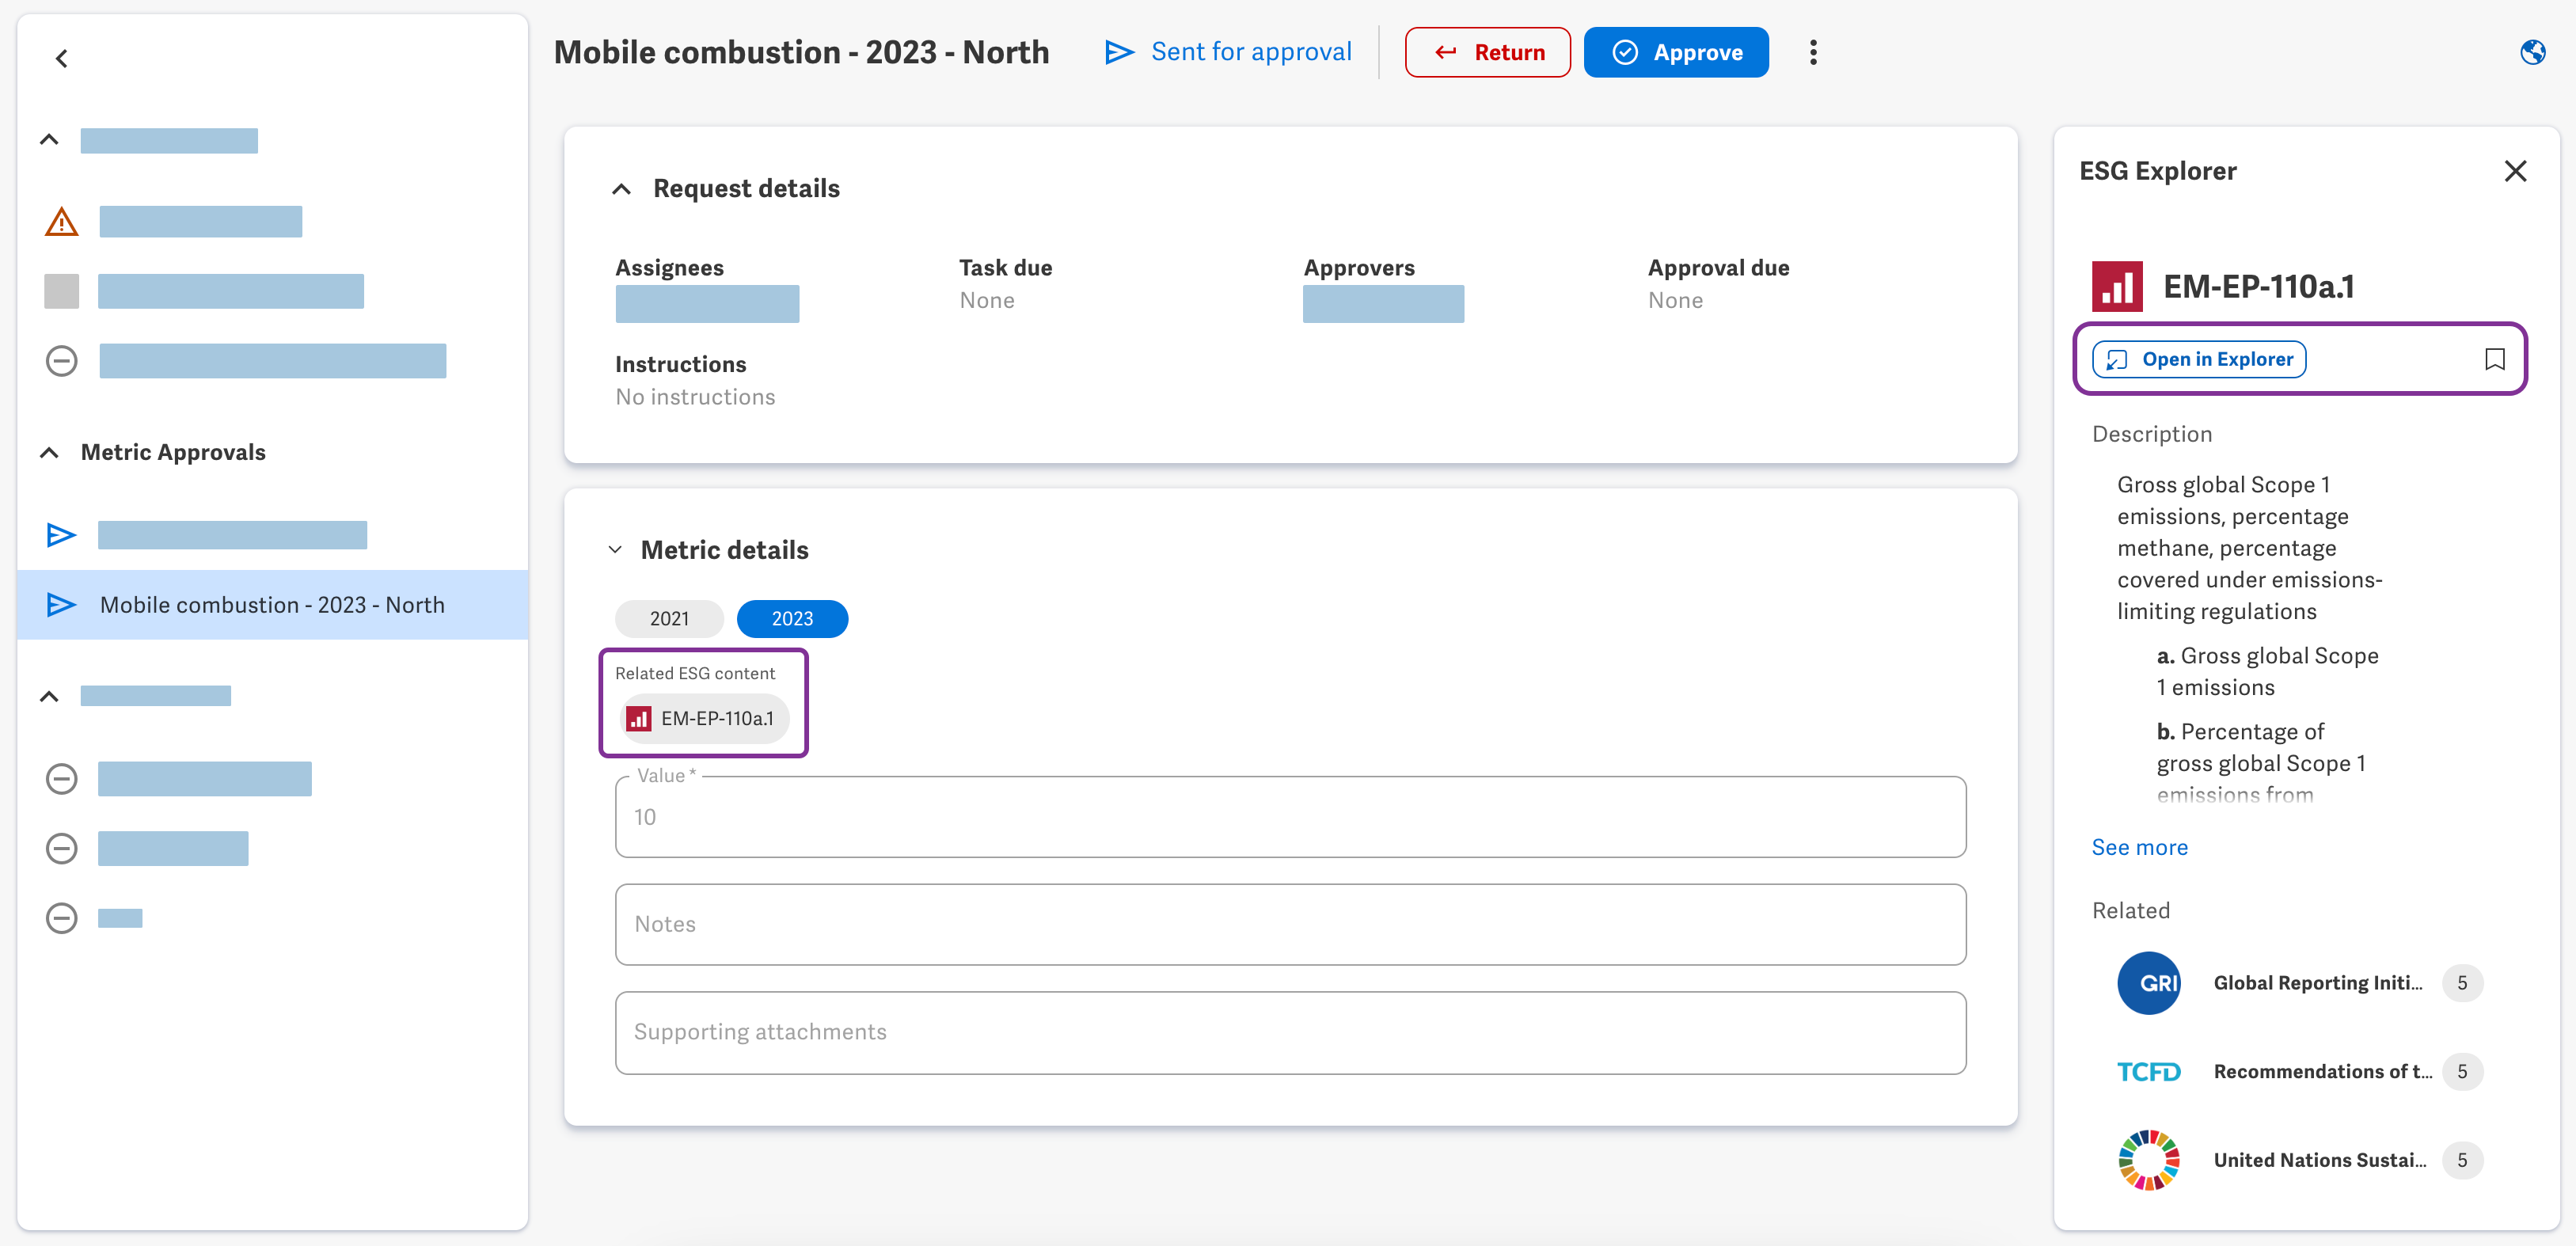This screenshot has height=1246, width=2576.
Task: Switch to the 2021 tab
Action: (668, 618)
